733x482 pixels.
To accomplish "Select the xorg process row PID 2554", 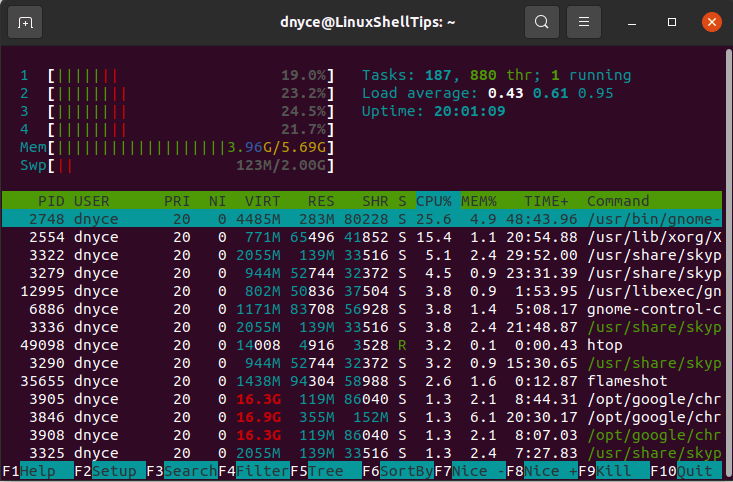I will 362,237.
